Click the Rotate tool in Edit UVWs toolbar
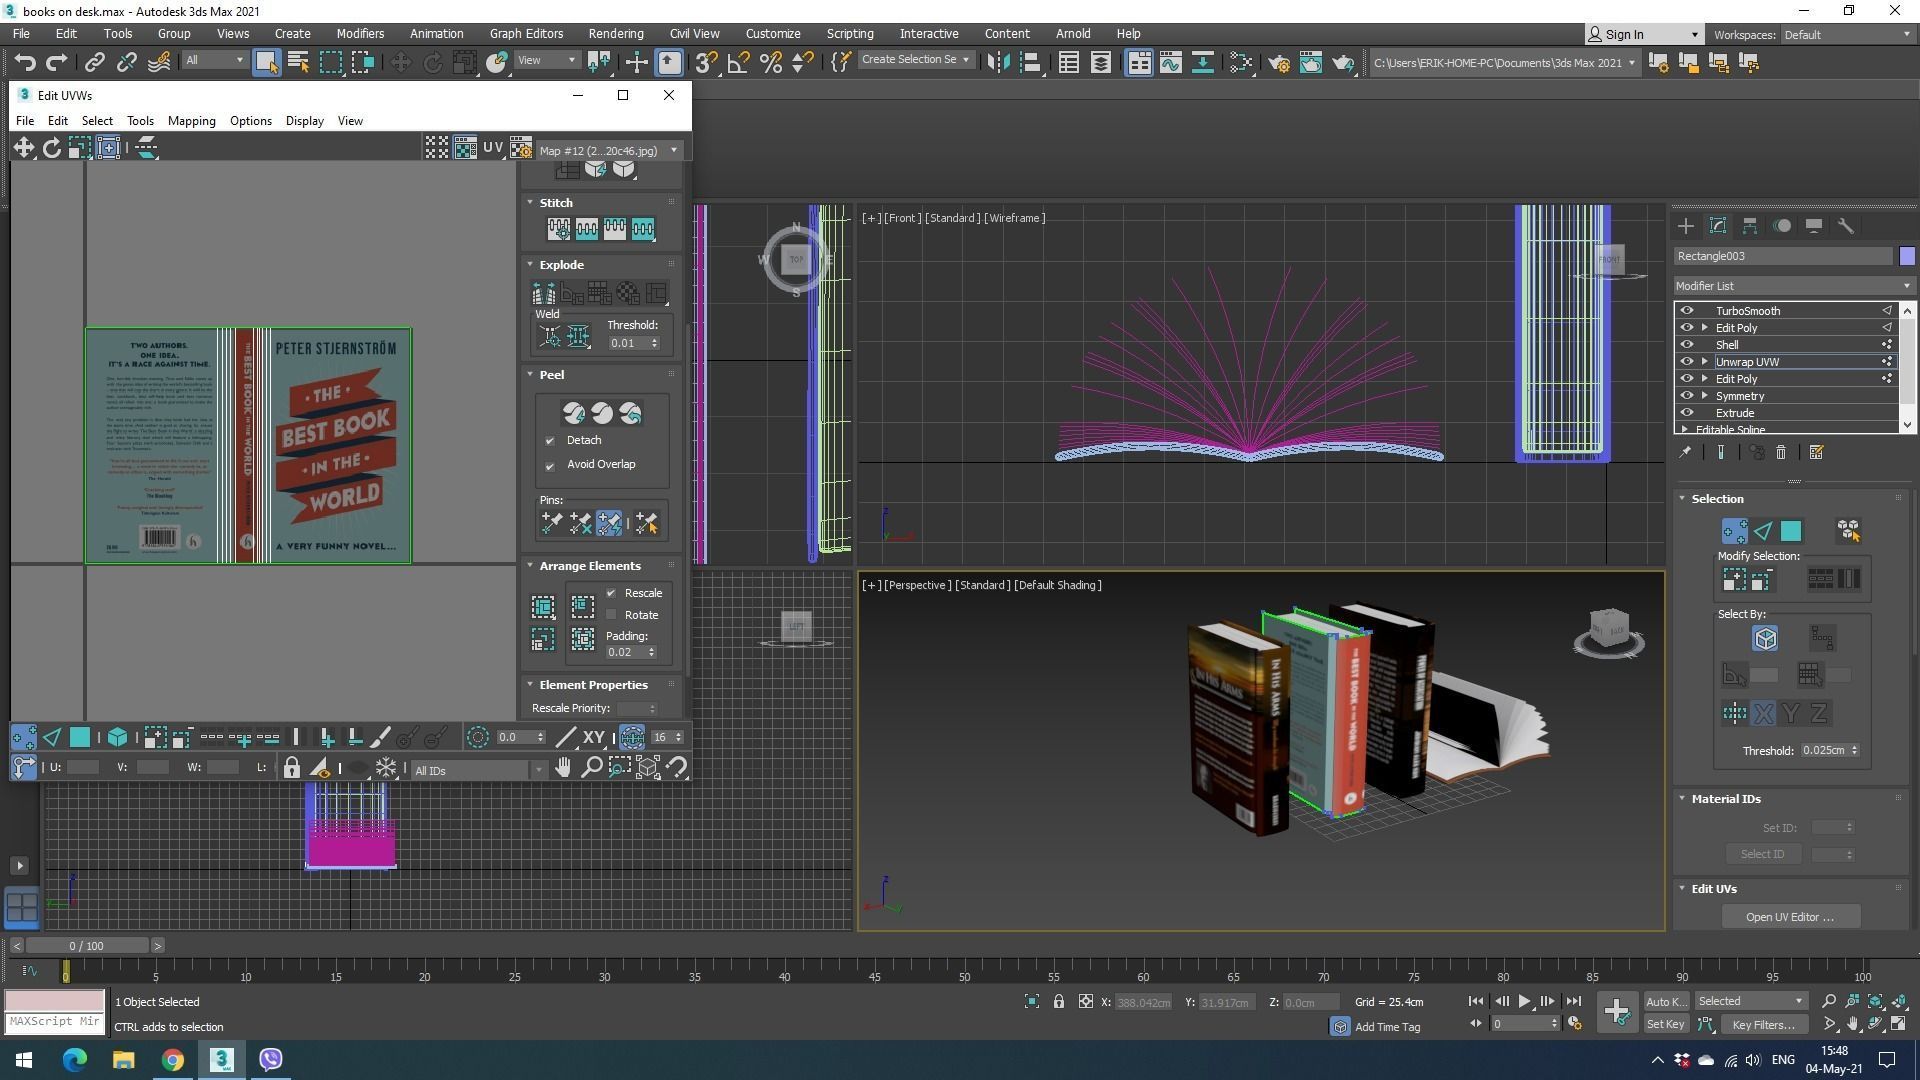Viewport: 1920px width, 1080px height. click(x=51, y=148)
